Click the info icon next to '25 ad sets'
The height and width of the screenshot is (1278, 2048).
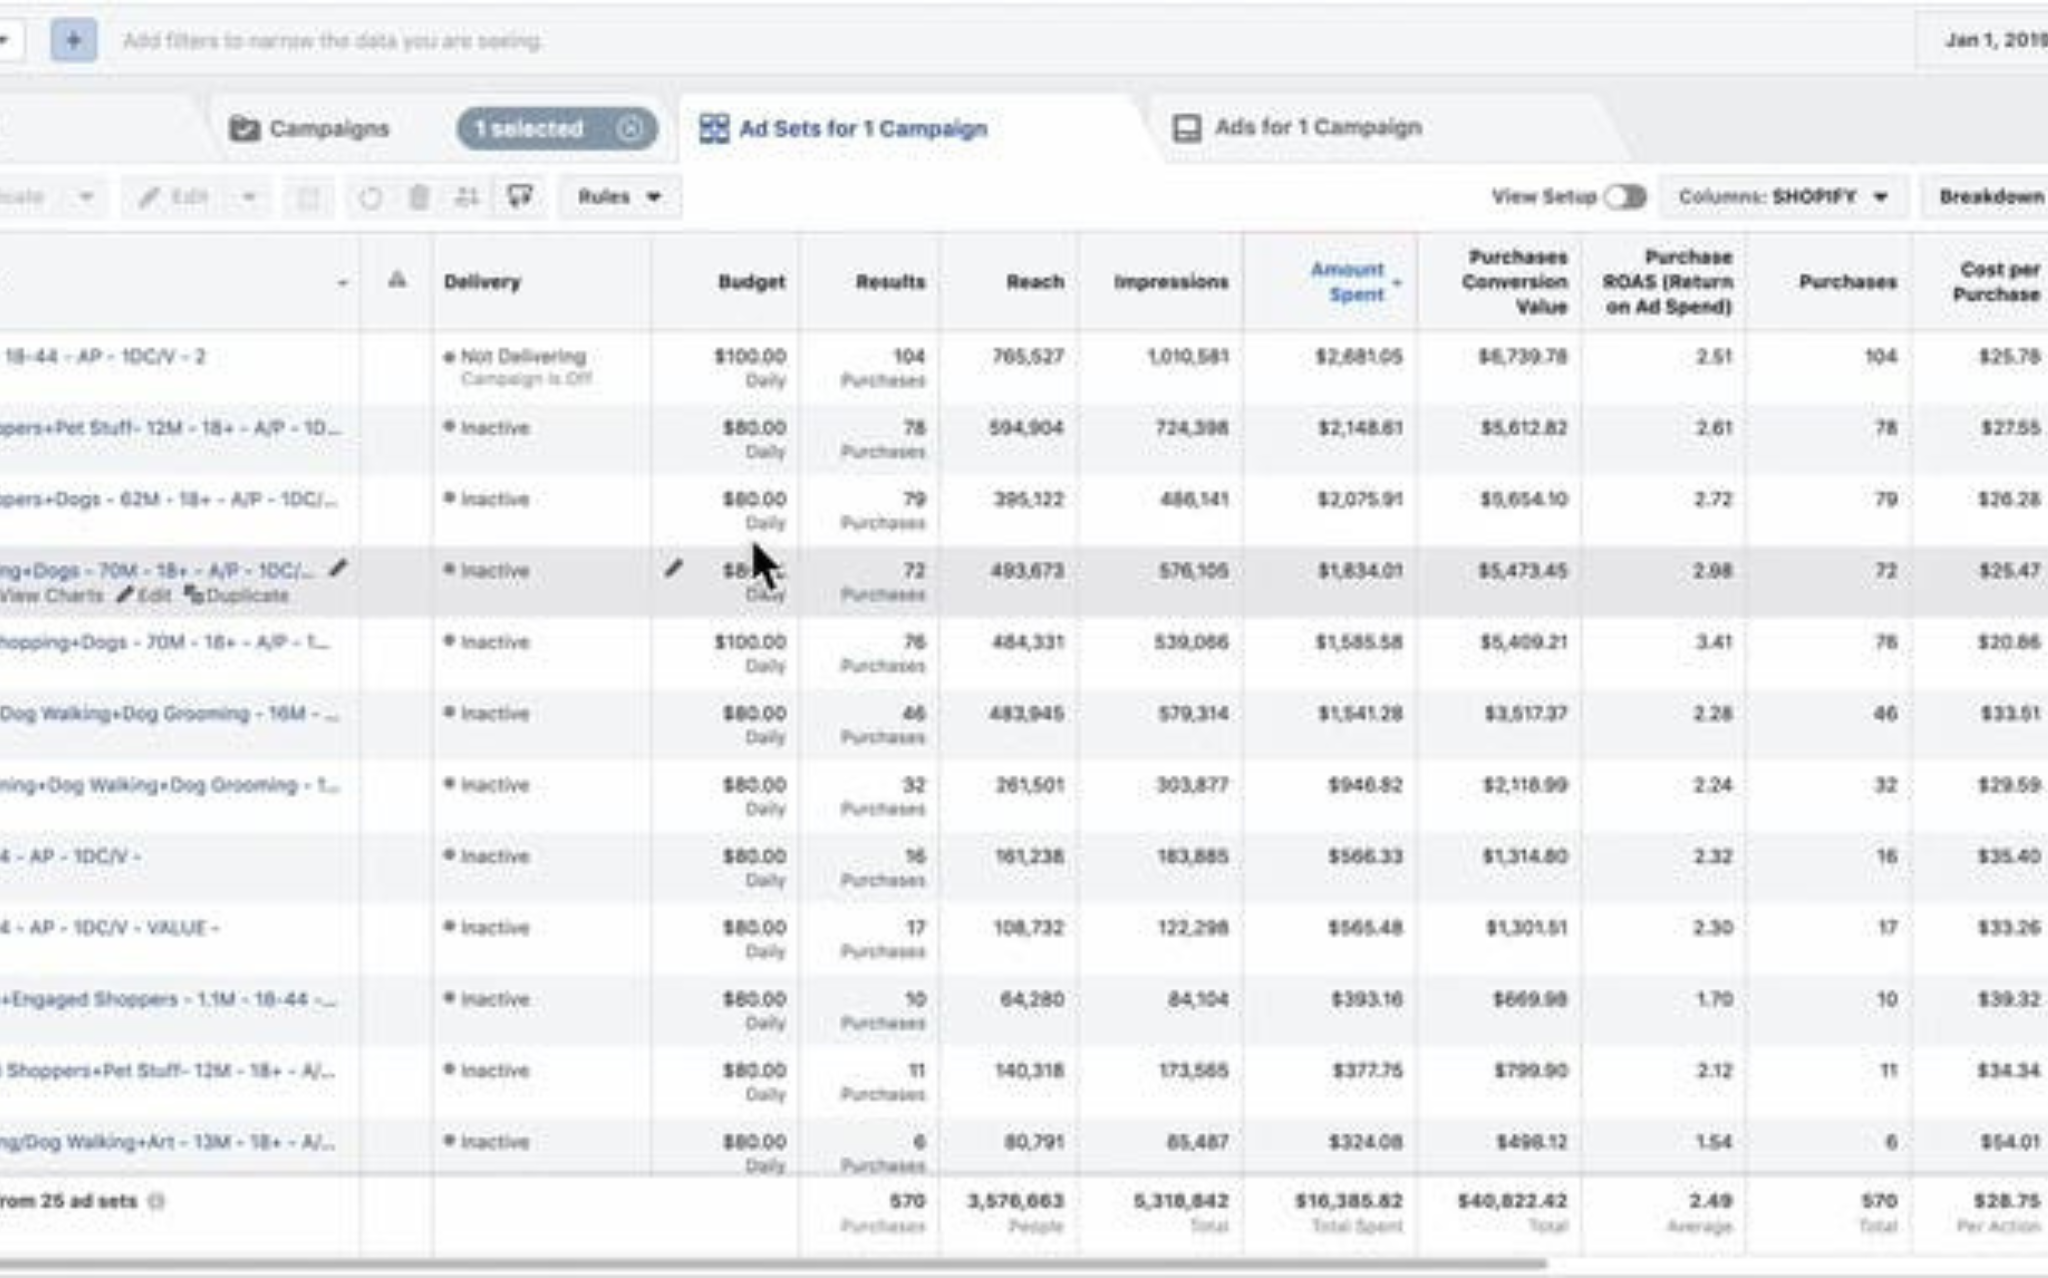point(157,1201)
